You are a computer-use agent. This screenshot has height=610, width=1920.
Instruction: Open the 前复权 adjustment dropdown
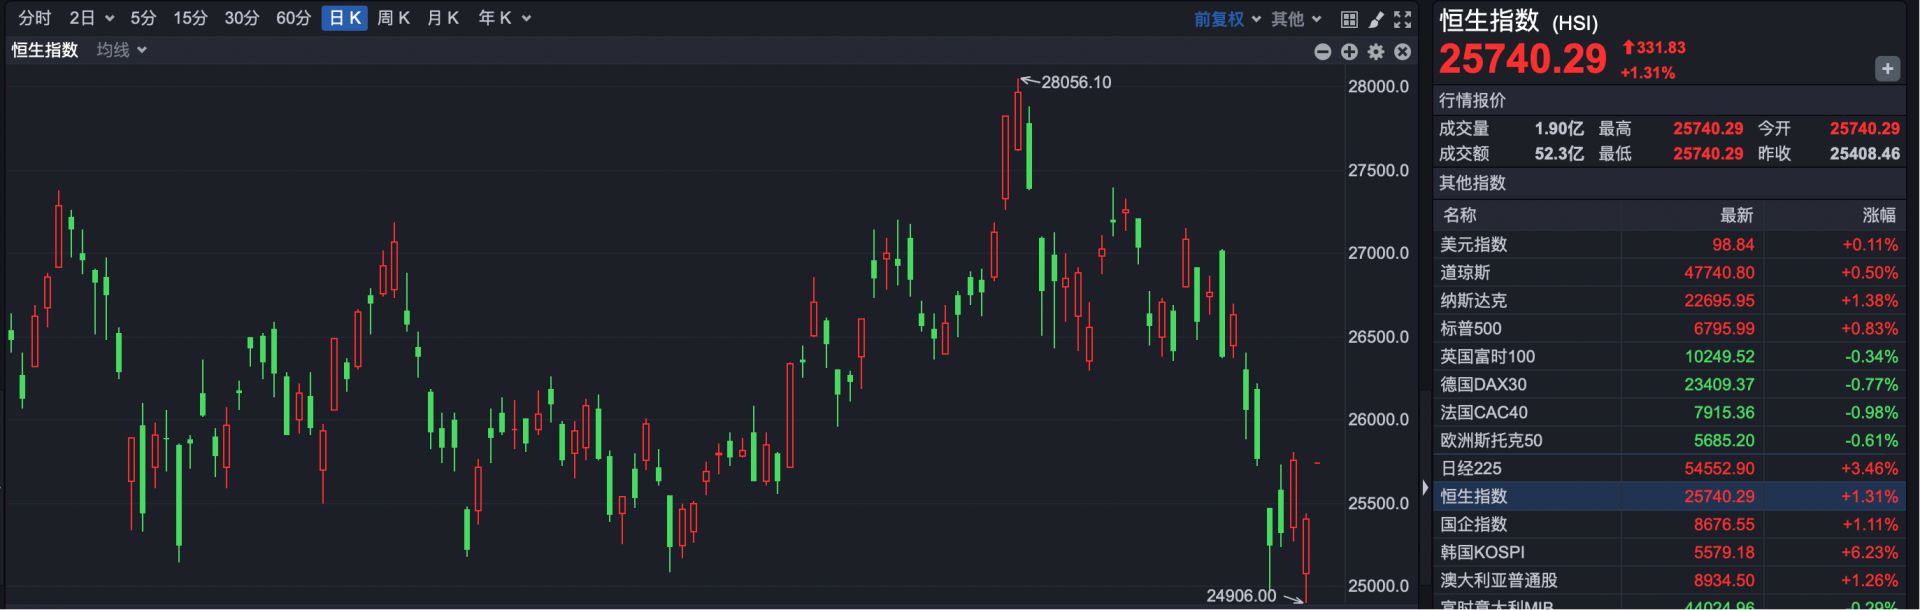coord(1227,19)
